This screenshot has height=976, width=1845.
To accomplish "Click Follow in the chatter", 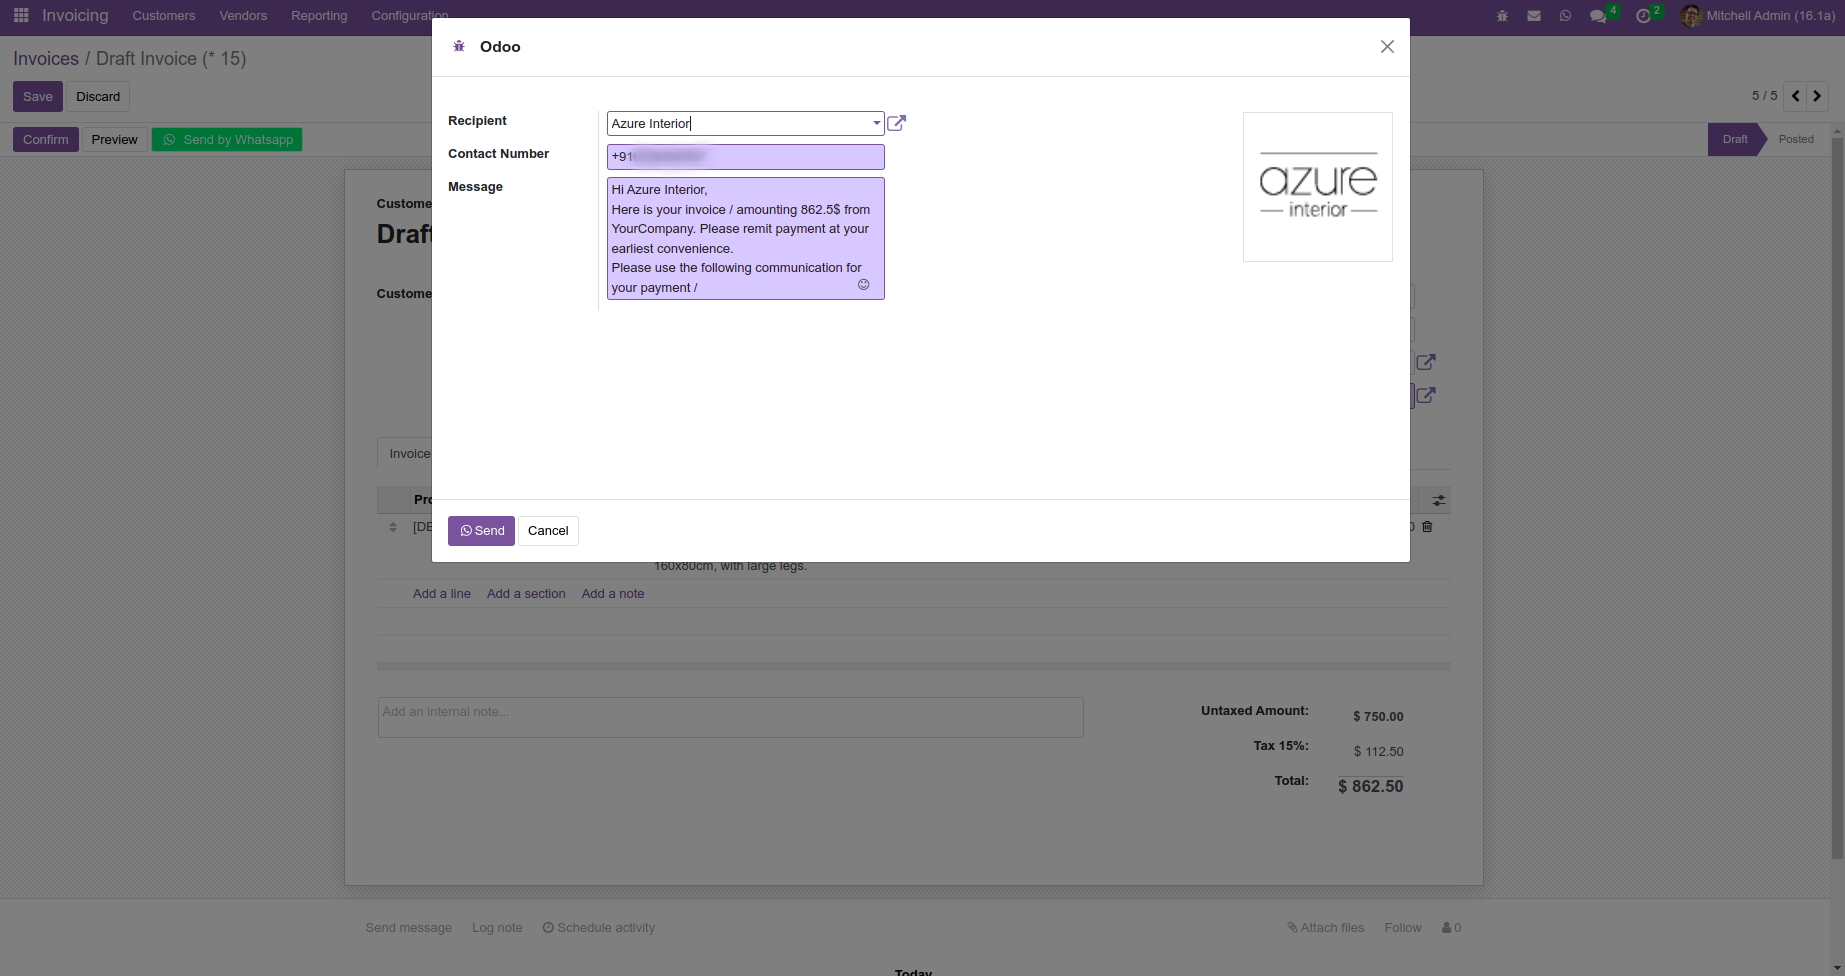I will 1403,928.
